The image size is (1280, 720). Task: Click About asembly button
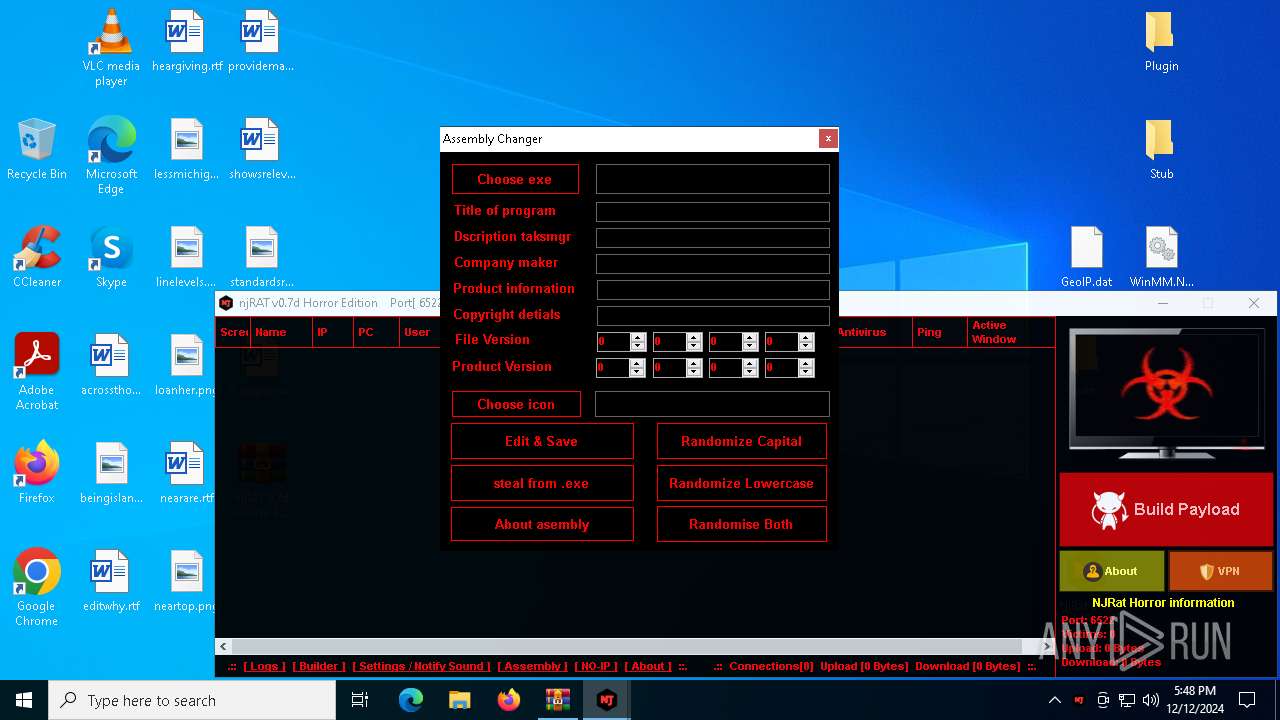542,524
